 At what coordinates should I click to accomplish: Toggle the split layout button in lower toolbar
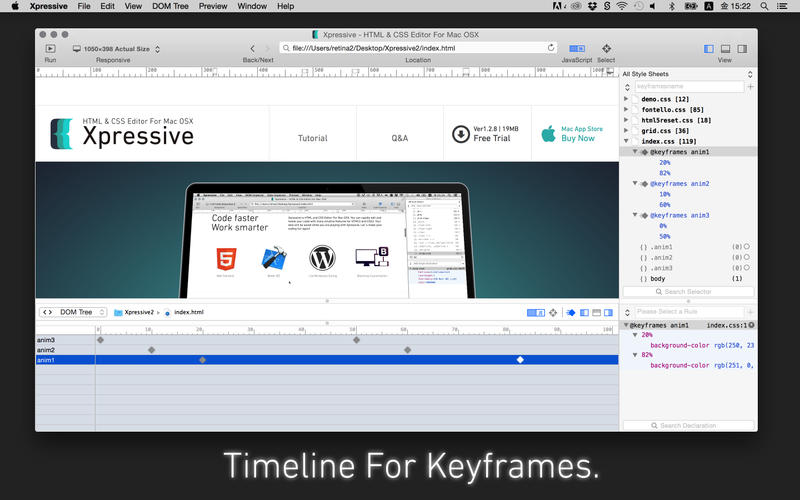pyautogui.click(x=535, y=312)
